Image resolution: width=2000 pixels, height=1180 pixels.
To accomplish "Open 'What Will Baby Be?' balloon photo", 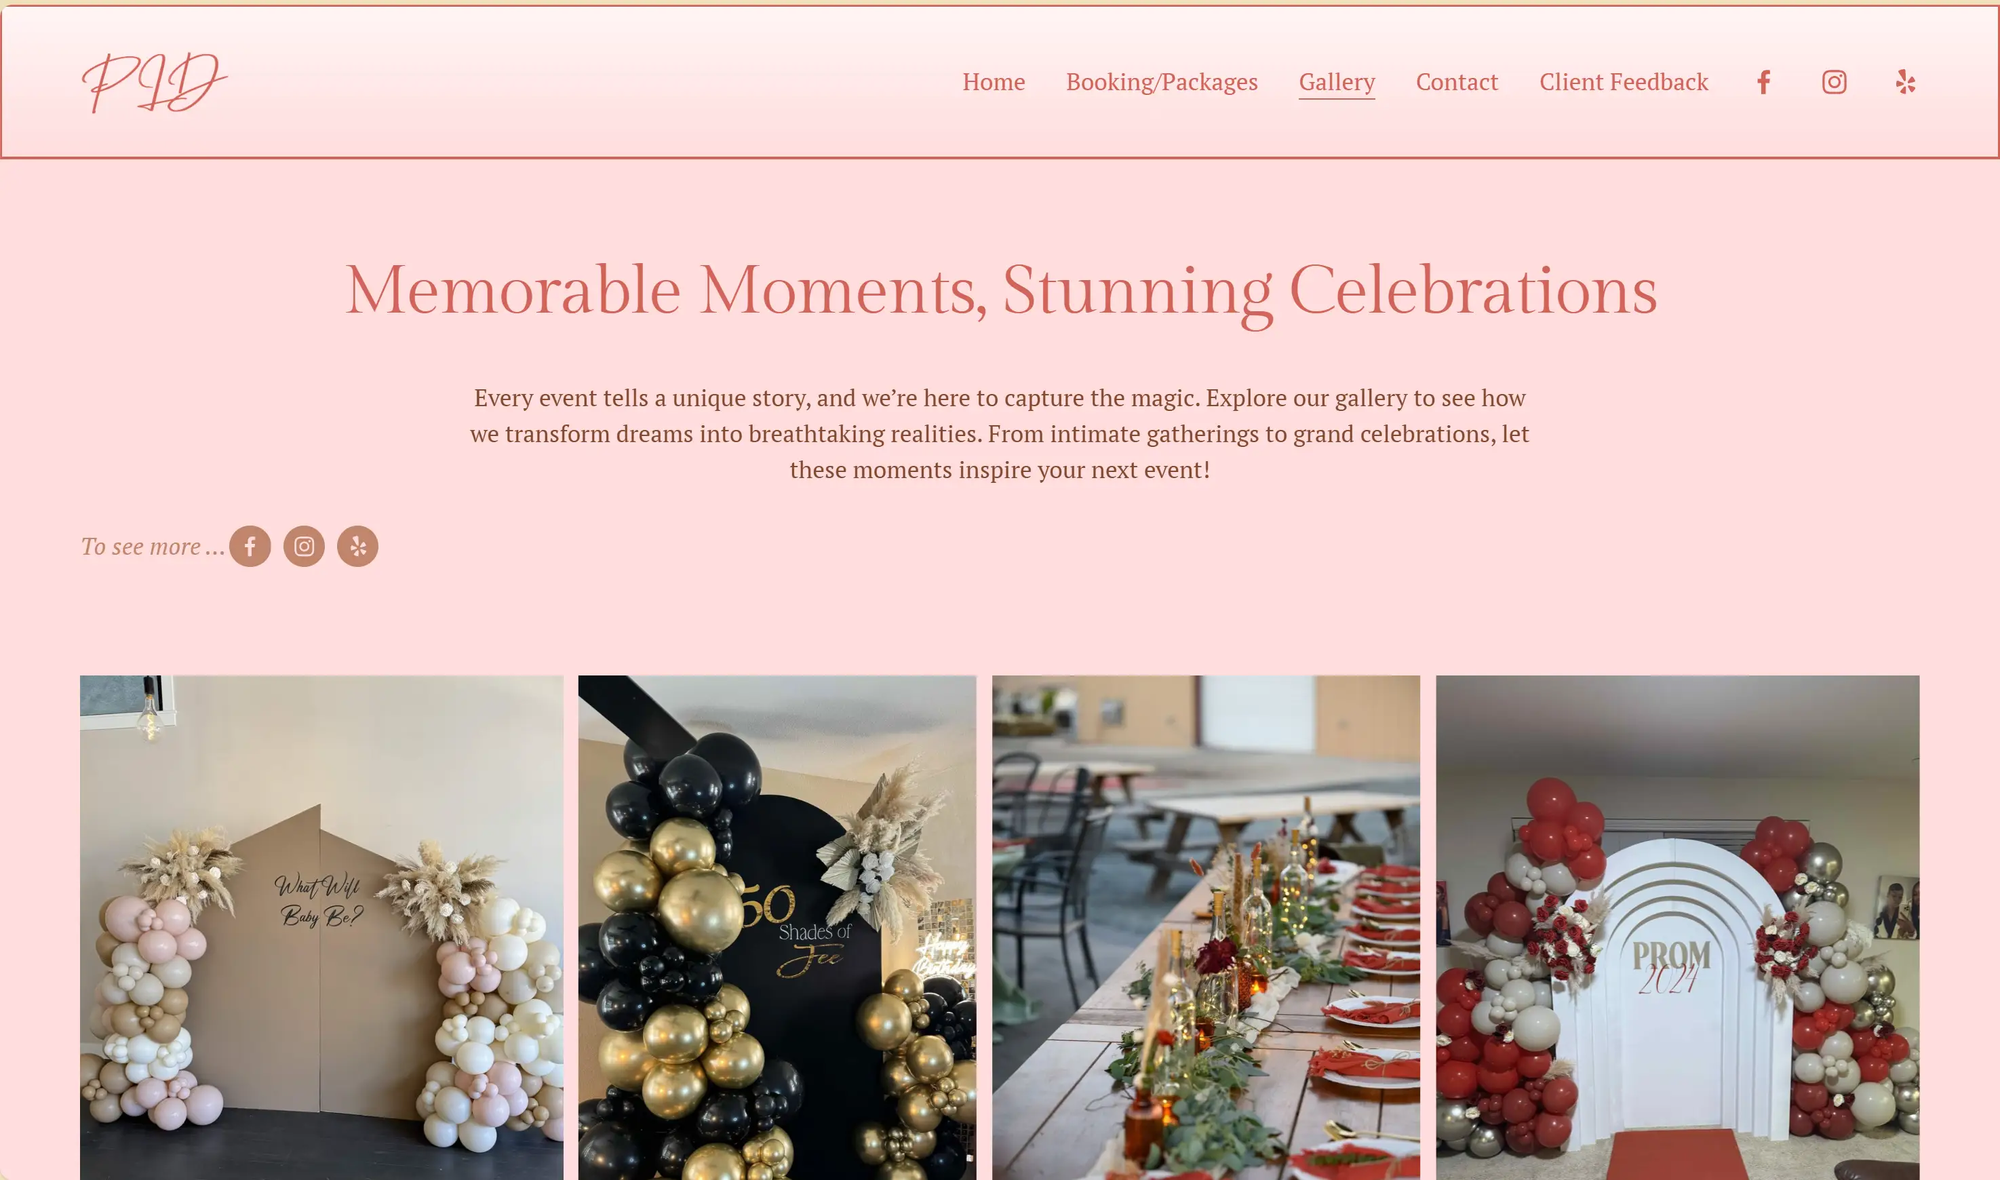I will pyautogui.click(x=322, y=927).
